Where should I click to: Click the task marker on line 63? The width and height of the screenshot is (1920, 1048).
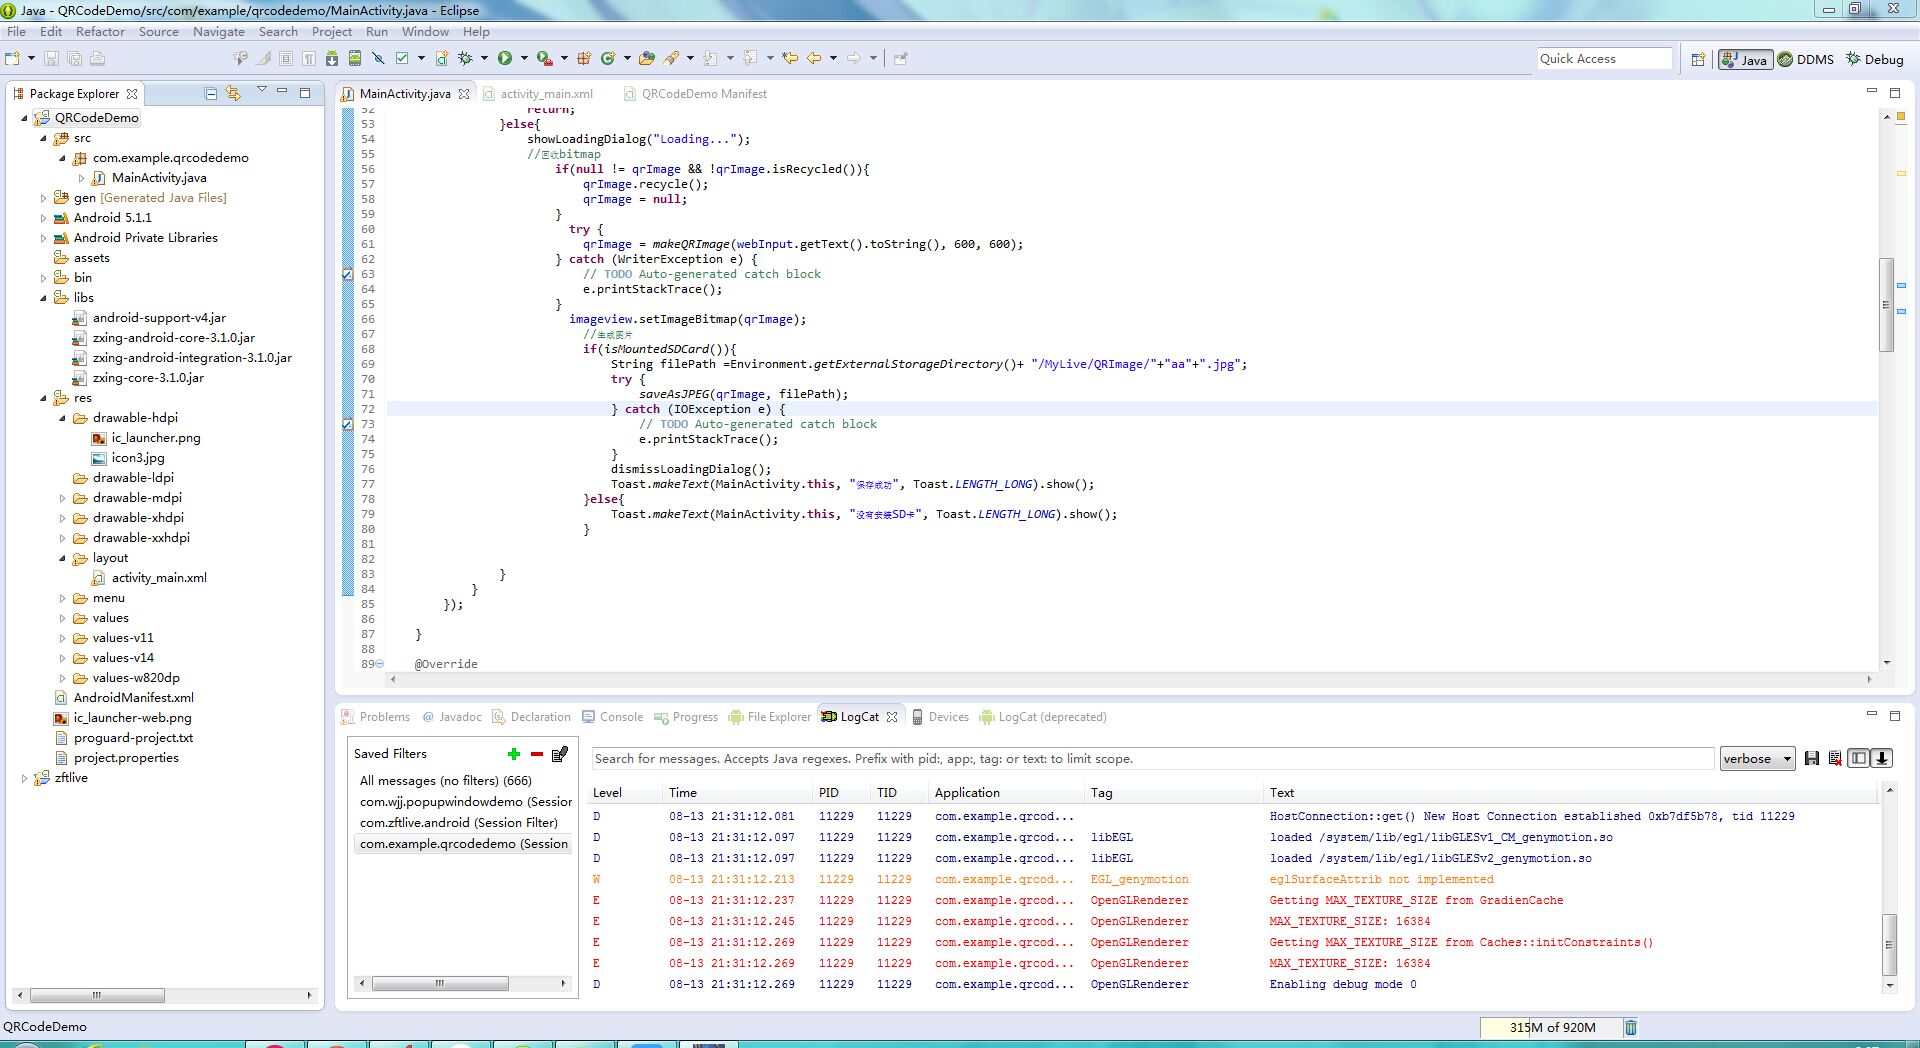pyautogui.click(x=348, y=274)
